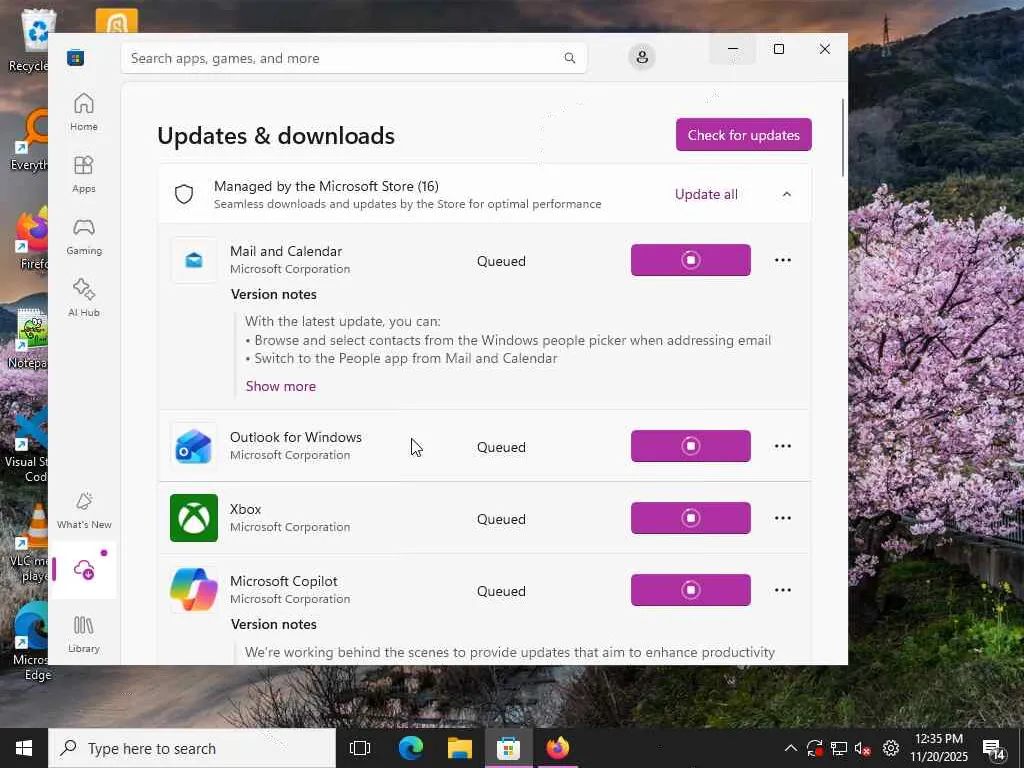Click the muted volume tray icon
Viewport: 1024px width, 768px height.
click(863, 749)
